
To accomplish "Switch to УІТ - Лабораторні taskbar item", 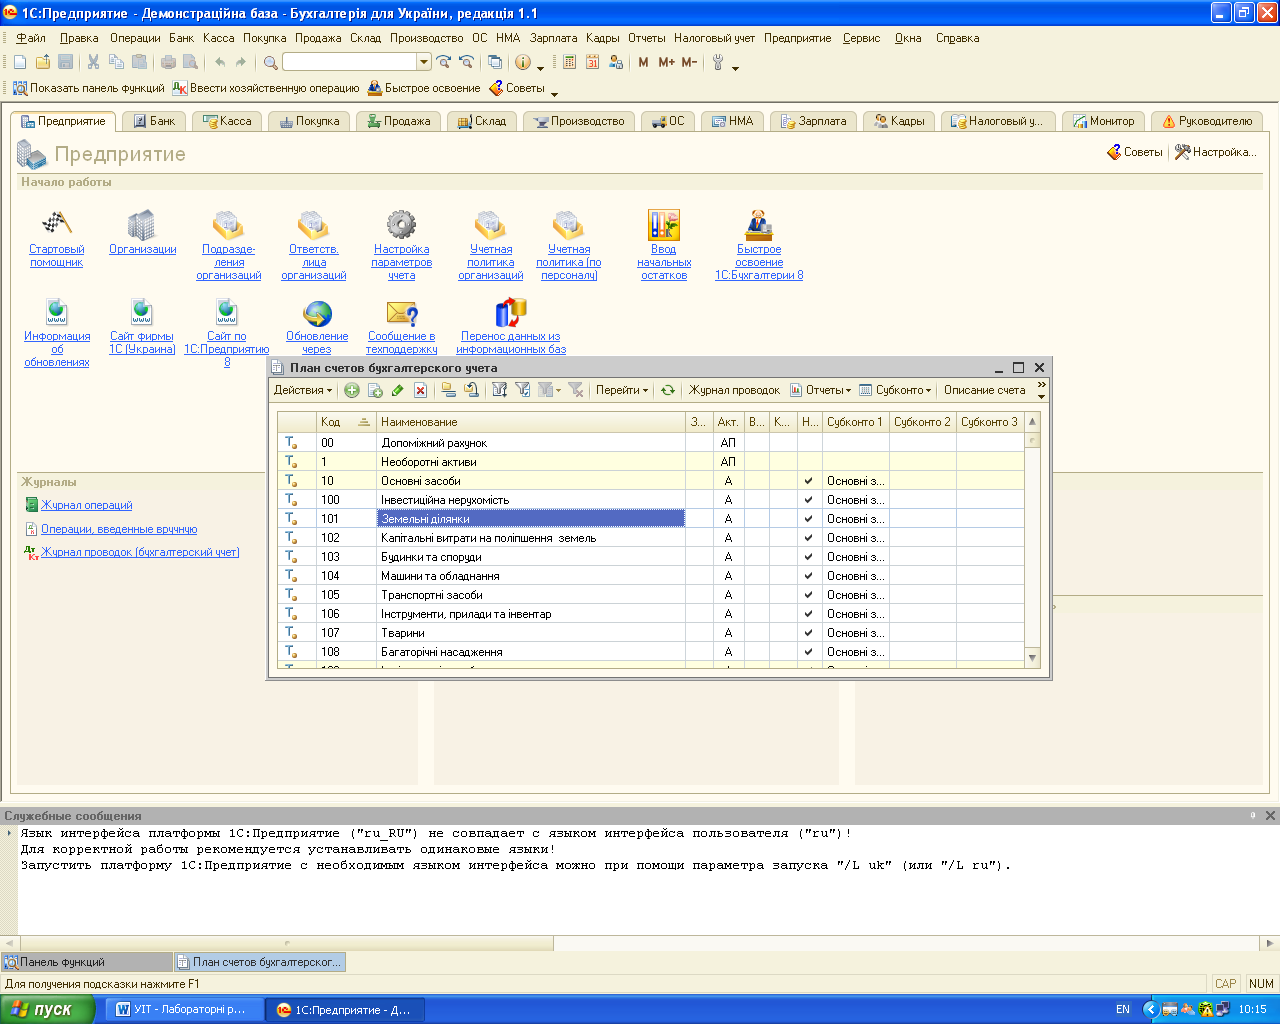I will [x=184, y=1009].
